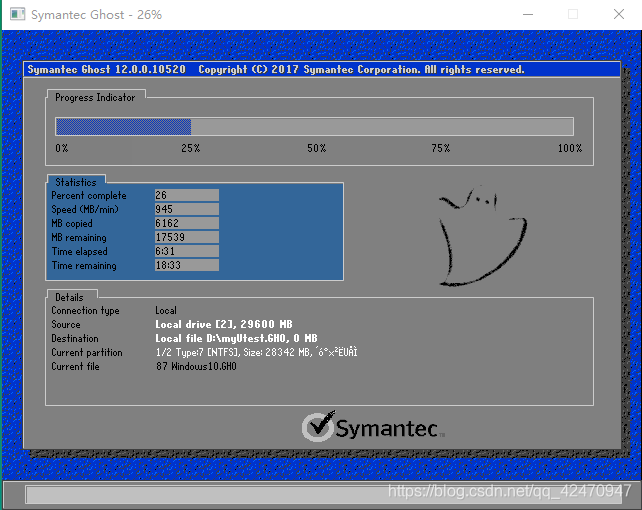
Task: Close the Symantec Ghost window
Action: point(619,14)
